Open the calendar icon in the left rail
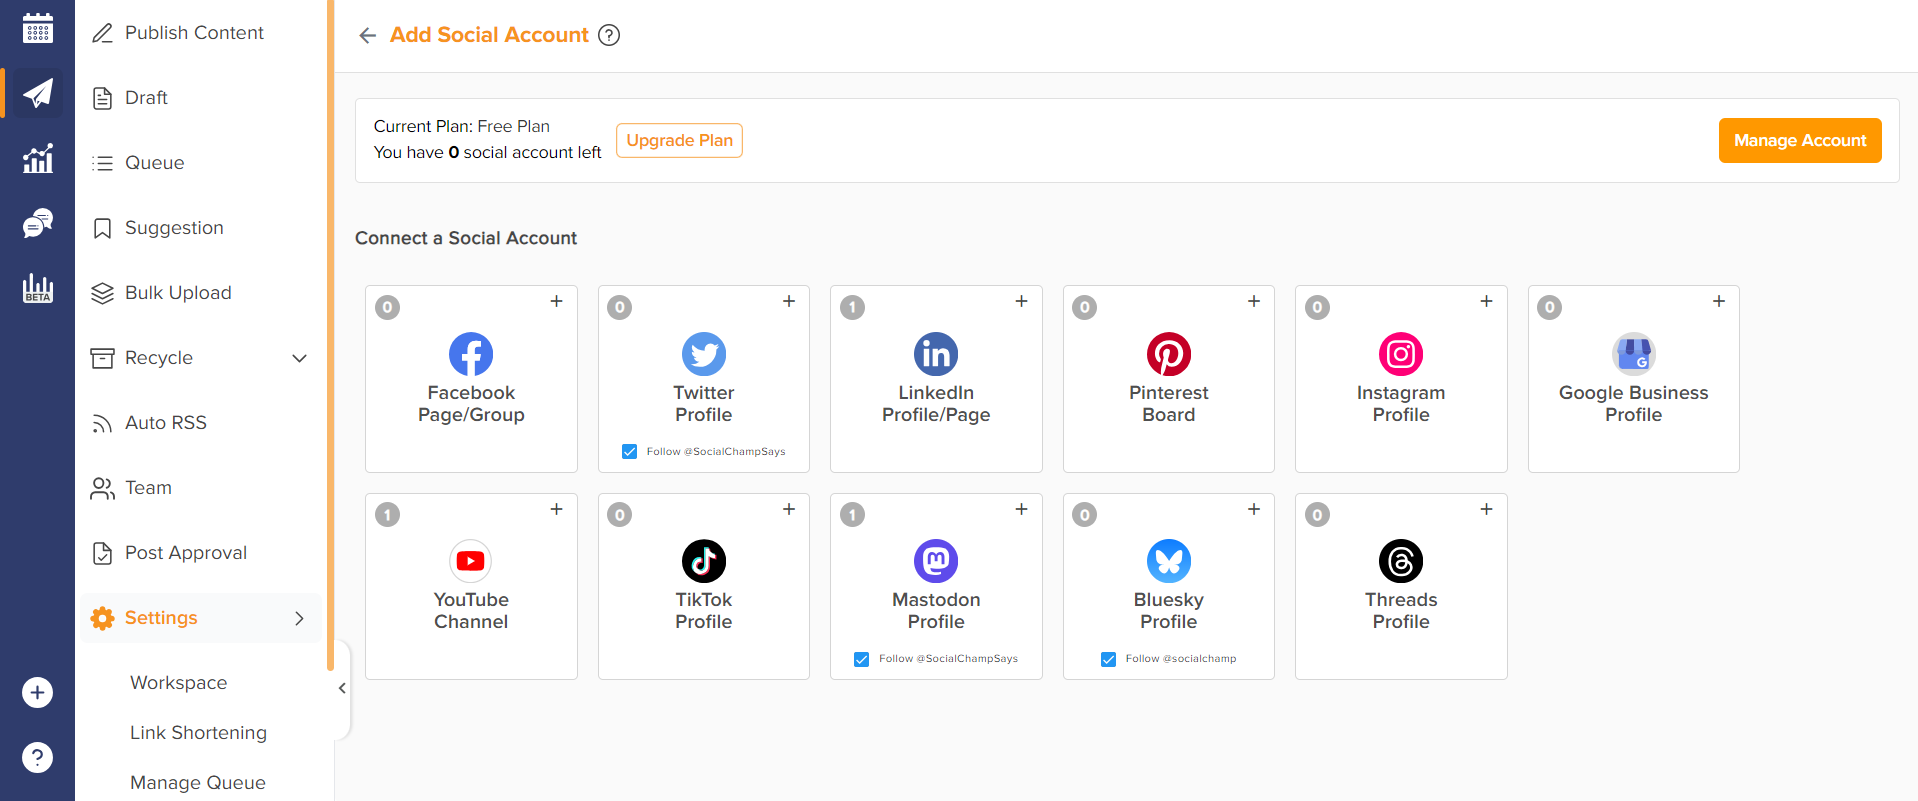The image size is (1918, 801). pyautogui.click(x=38, y=28)
